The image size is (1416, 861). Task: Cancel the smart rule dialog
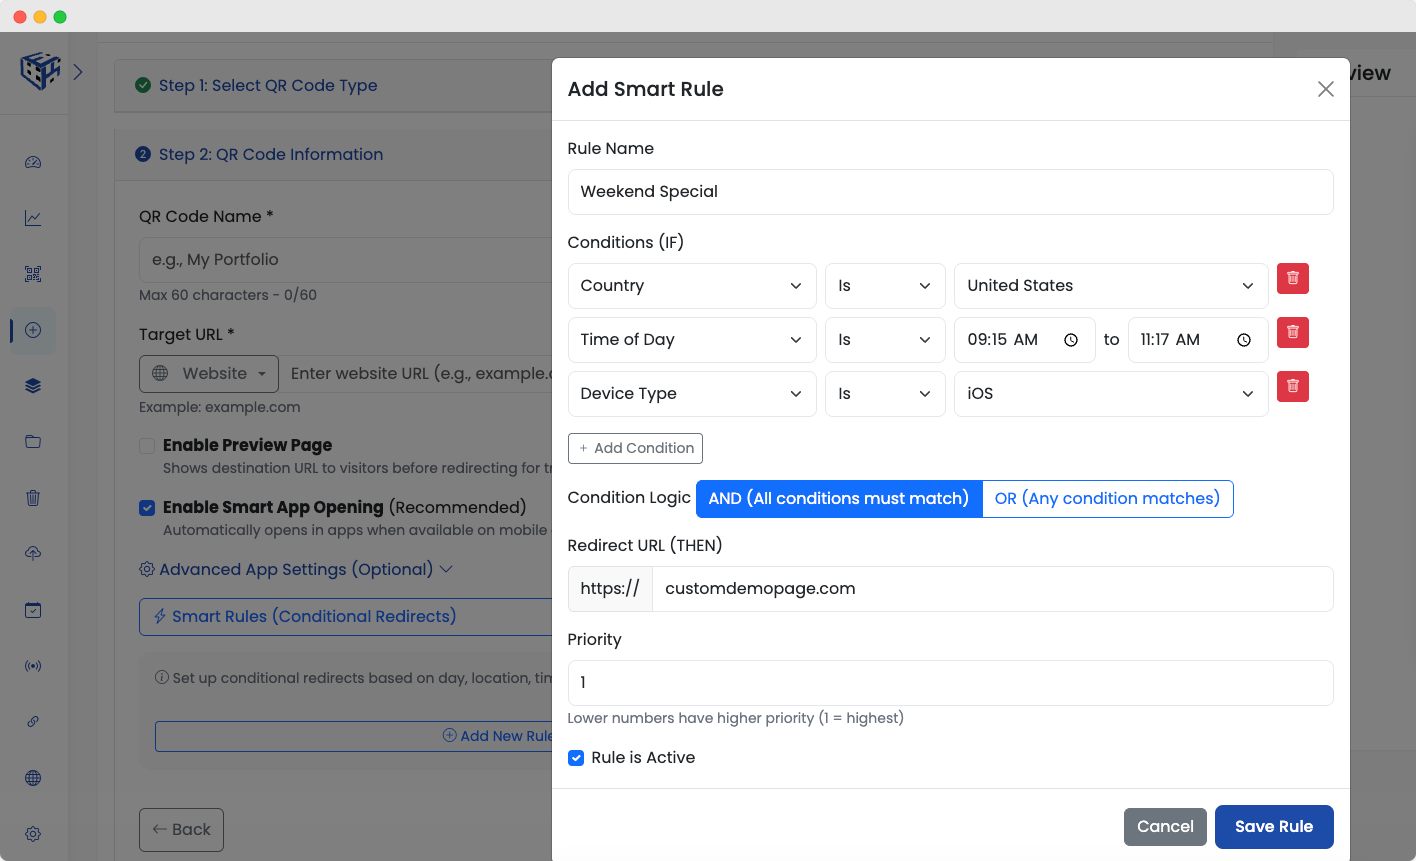pyautogui.click(x=1165, y=827)
